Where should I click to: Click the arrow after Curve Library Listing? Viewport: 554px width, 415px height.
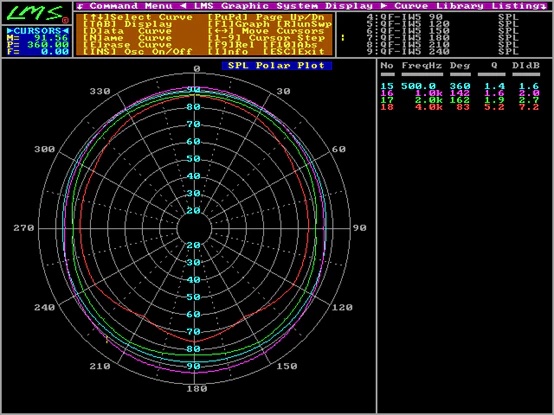point(543,6)
